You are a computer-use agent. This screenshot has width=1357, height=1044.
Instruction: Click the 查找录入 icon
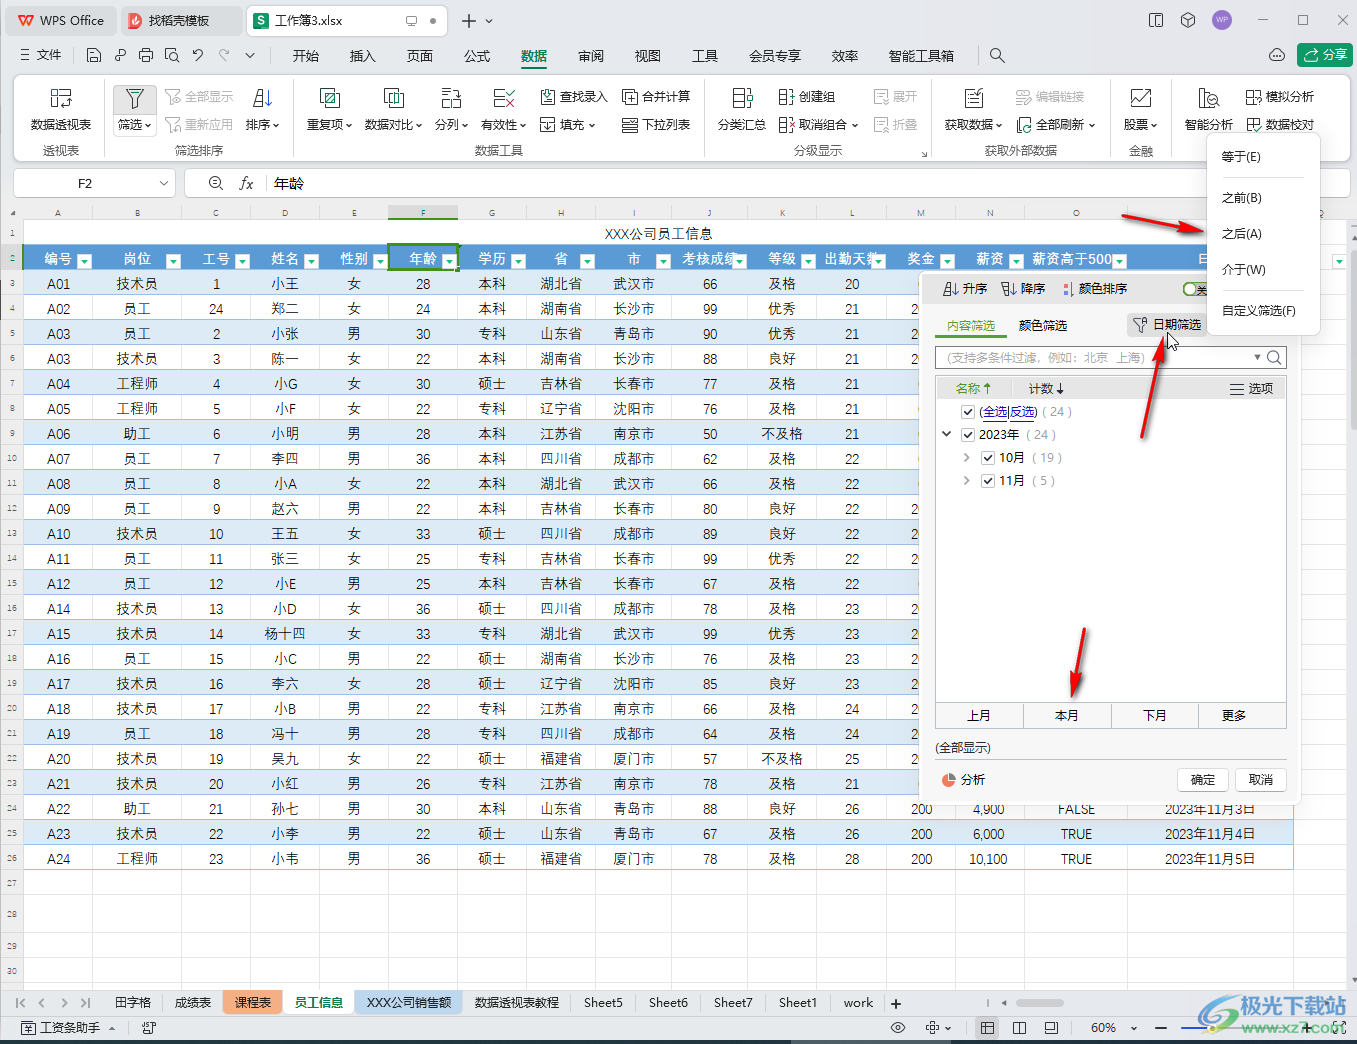coord(548,96)
